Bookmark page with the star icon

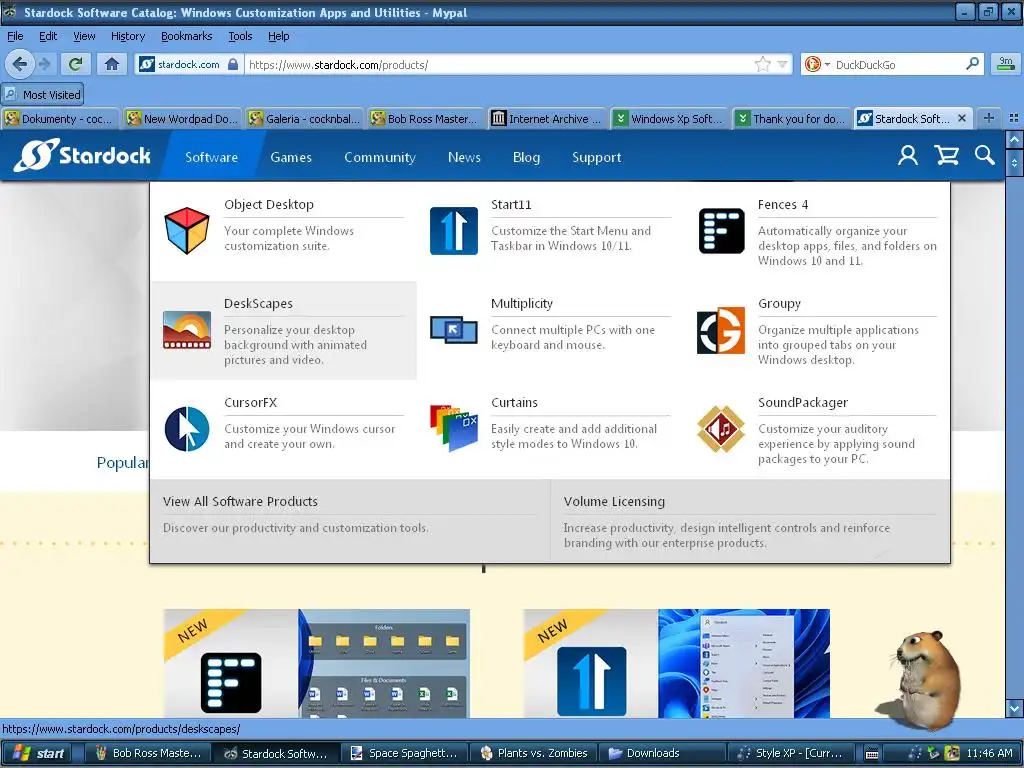click(x=762, y=64)
